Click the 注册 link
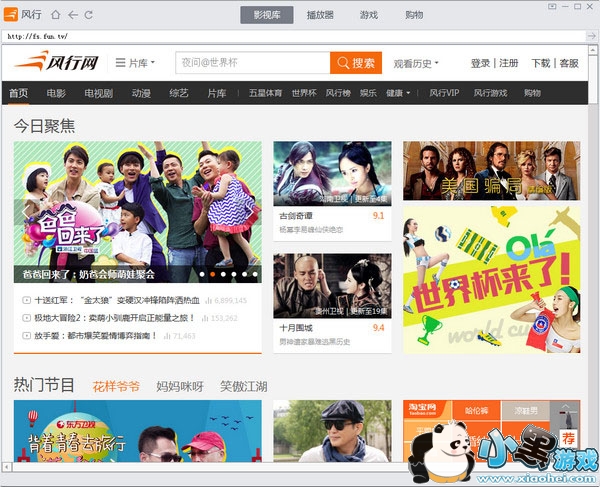This screenshot has height=487, width=600. point(509,63)
